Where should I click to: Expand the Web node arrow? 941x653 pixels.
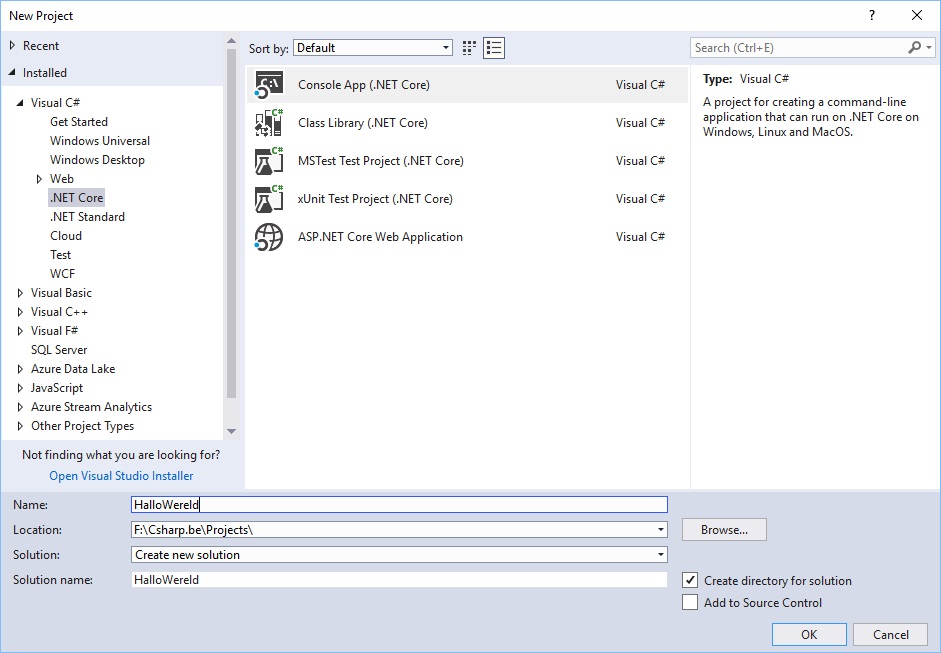40,179
